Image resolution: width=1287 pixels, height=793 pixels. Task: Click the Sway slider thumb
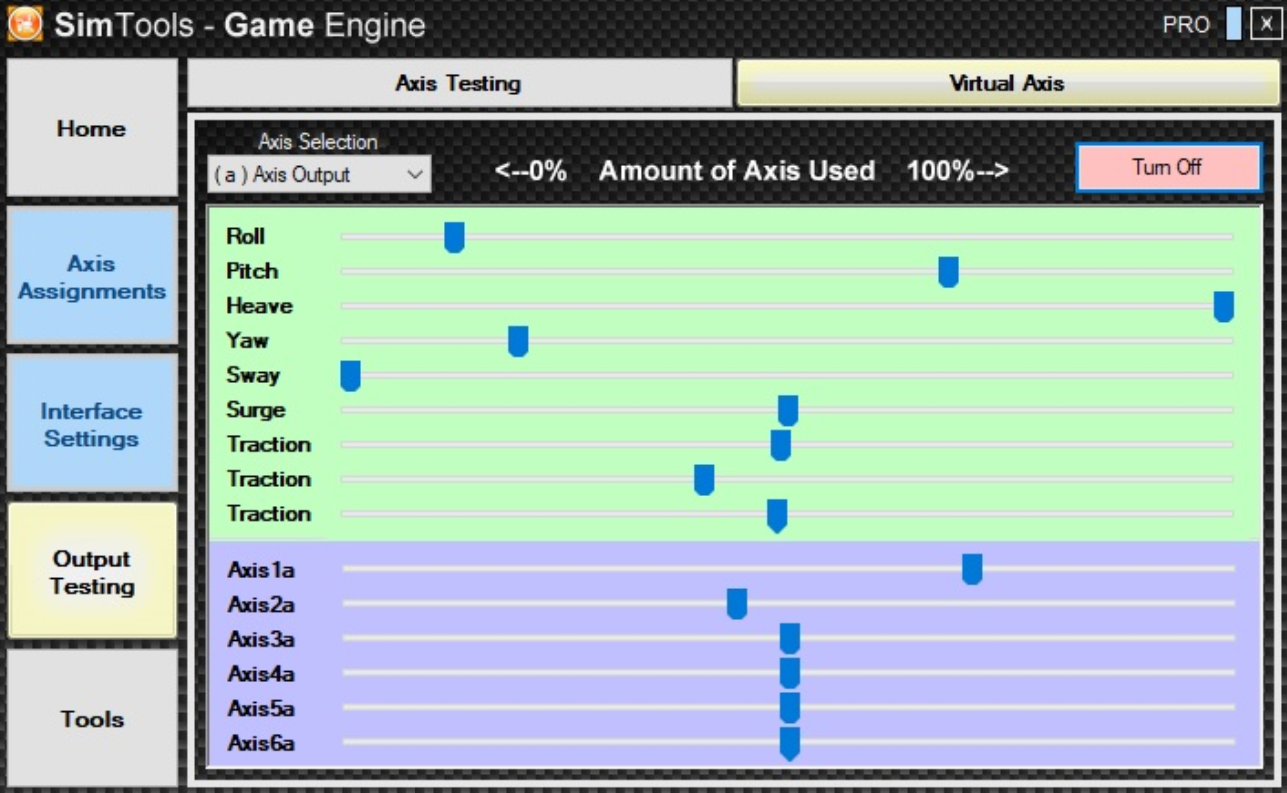(x=350, y=376)
